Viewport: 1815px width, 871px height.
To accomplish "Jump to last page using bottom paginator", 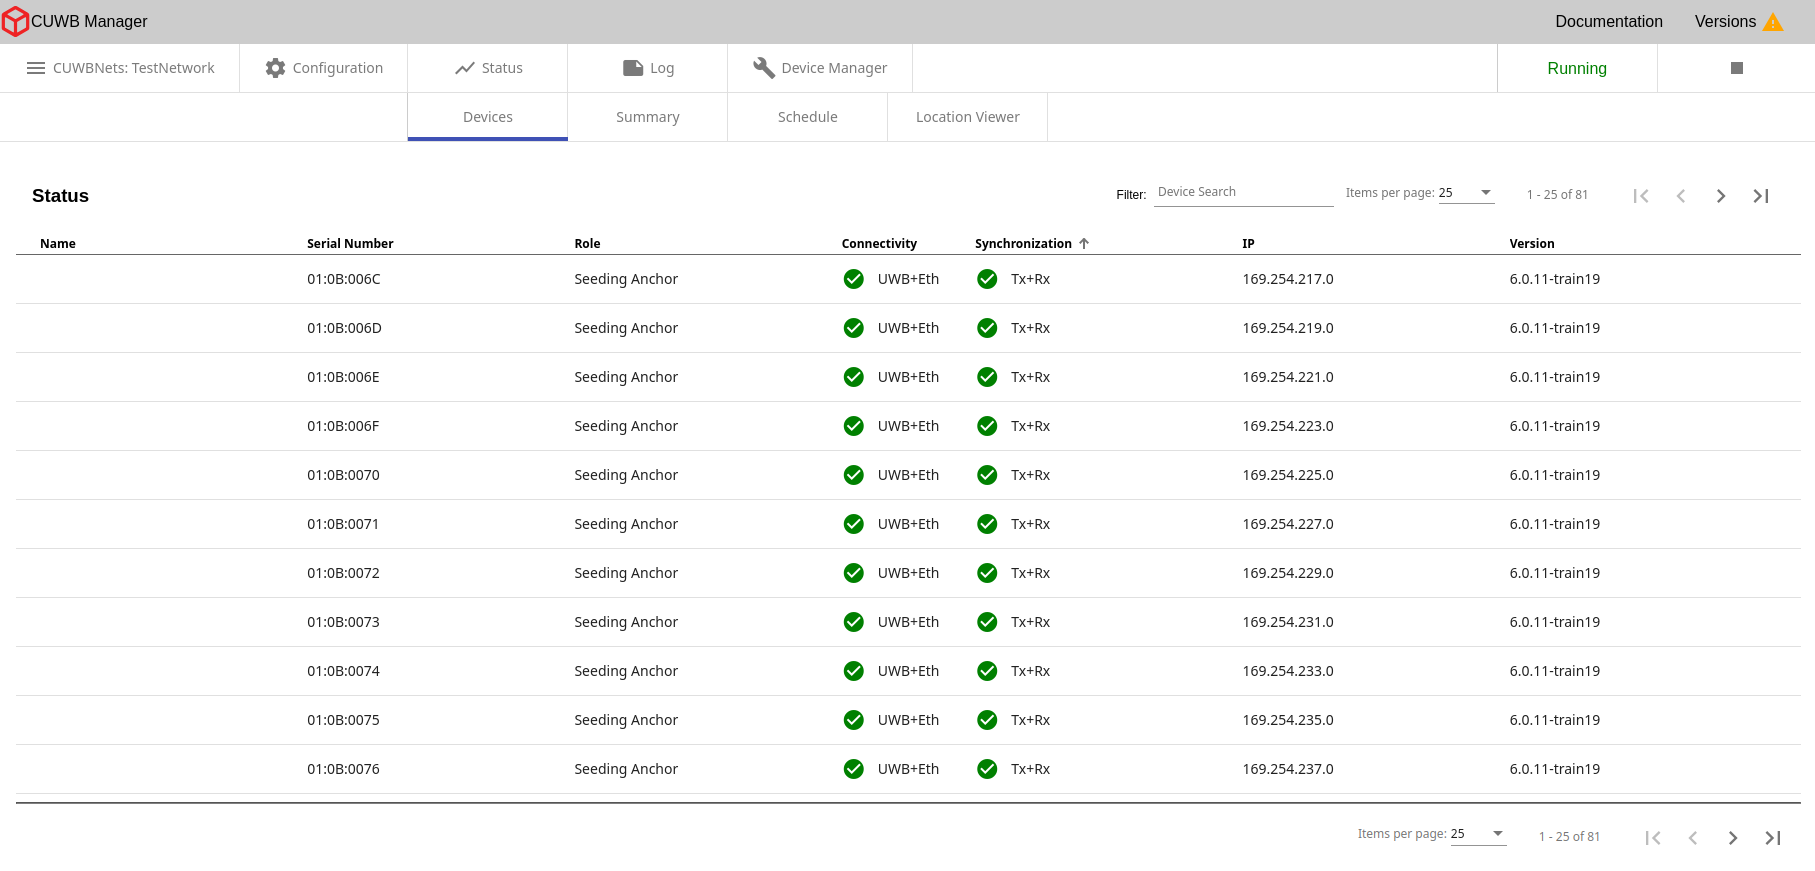I will click(1773, 838).
